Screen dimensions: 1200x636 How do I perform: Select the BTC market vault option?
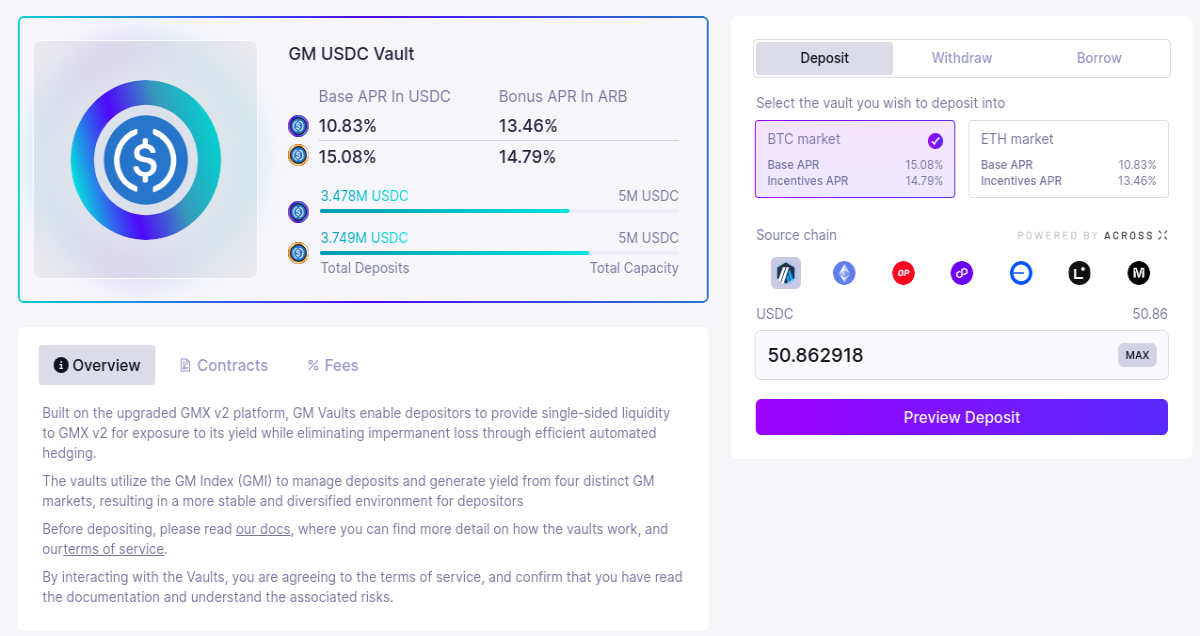point(855,159)
